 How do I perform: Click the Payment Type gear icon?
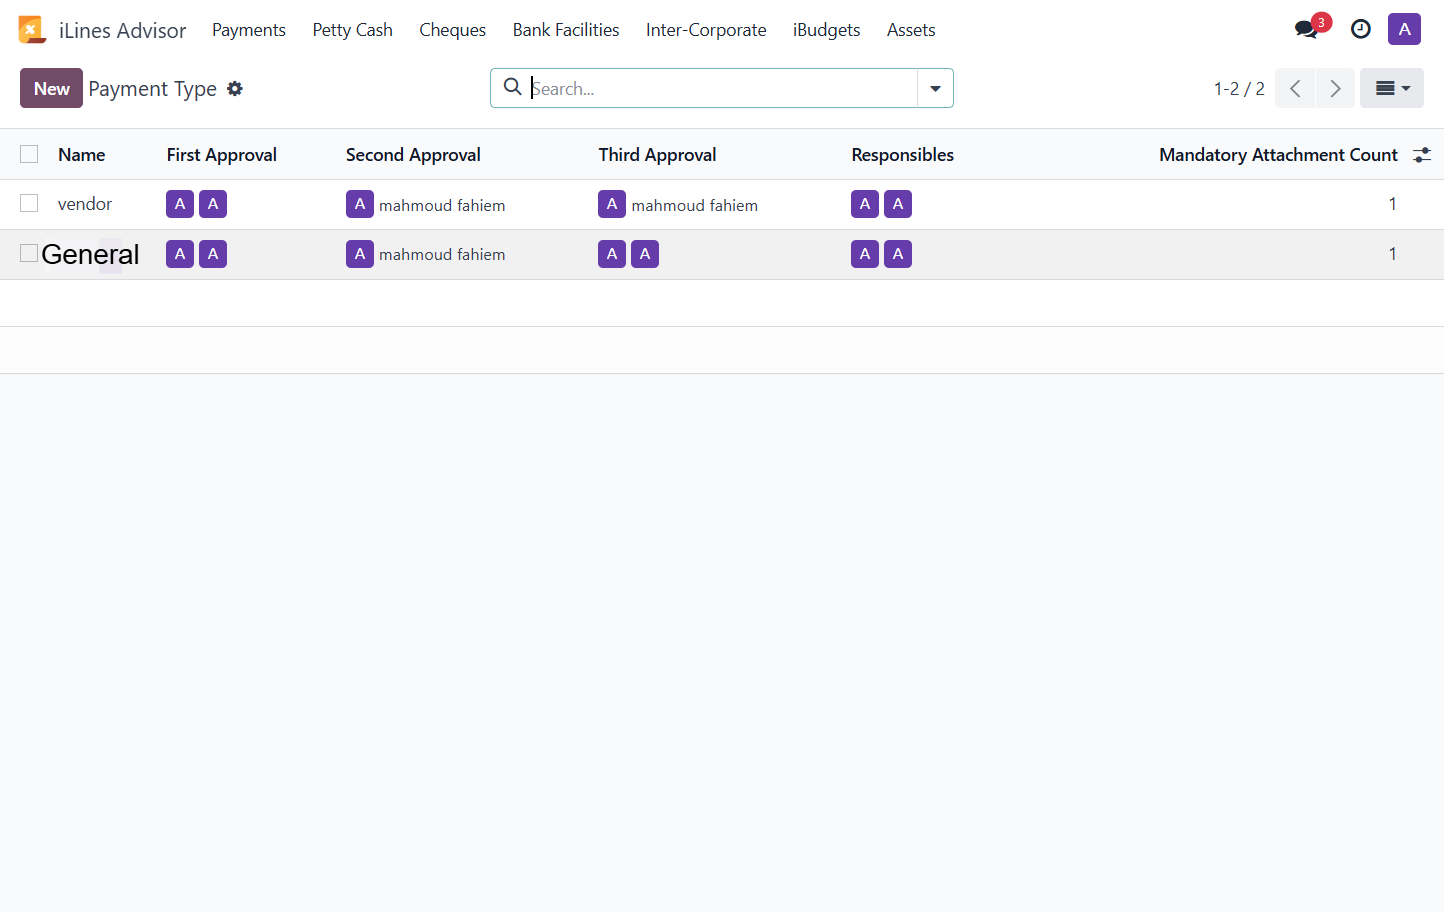click(235, 88)
